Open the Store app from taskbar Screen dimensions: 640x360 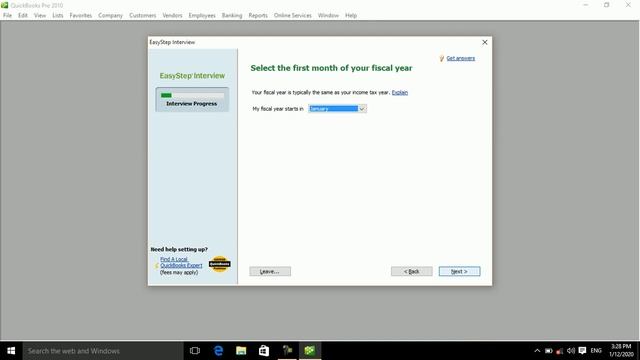tap(264, 351)
